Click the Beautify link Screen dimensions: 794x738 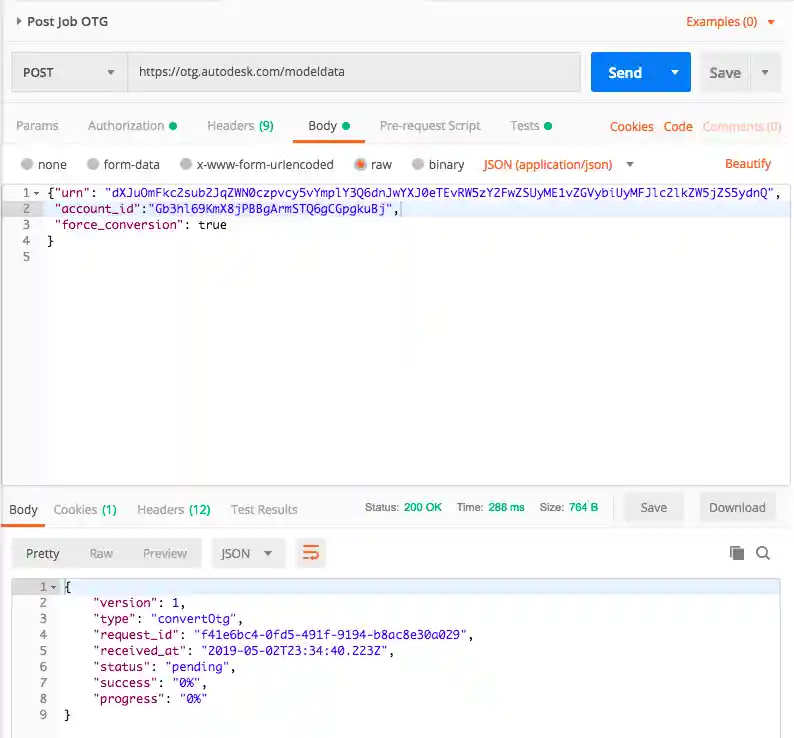(748, 164)
